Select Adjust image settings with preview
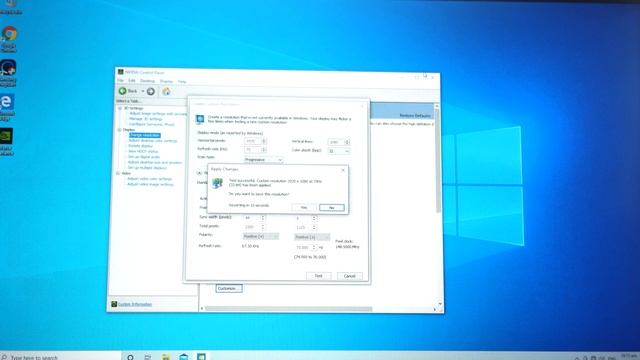The image size is (640, 360). (158, 114)
